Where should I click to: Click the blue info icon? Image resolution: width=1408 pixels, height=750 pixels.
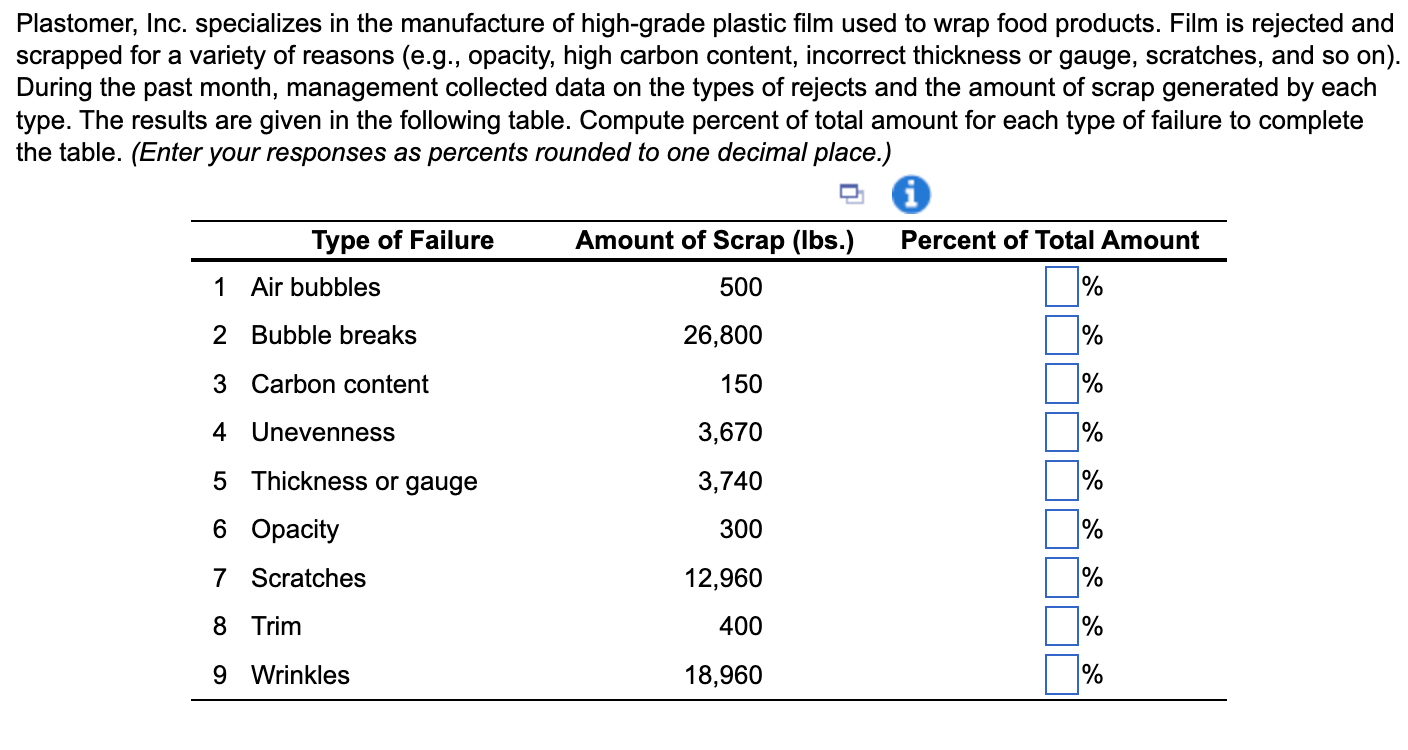[x=910, y=194]
